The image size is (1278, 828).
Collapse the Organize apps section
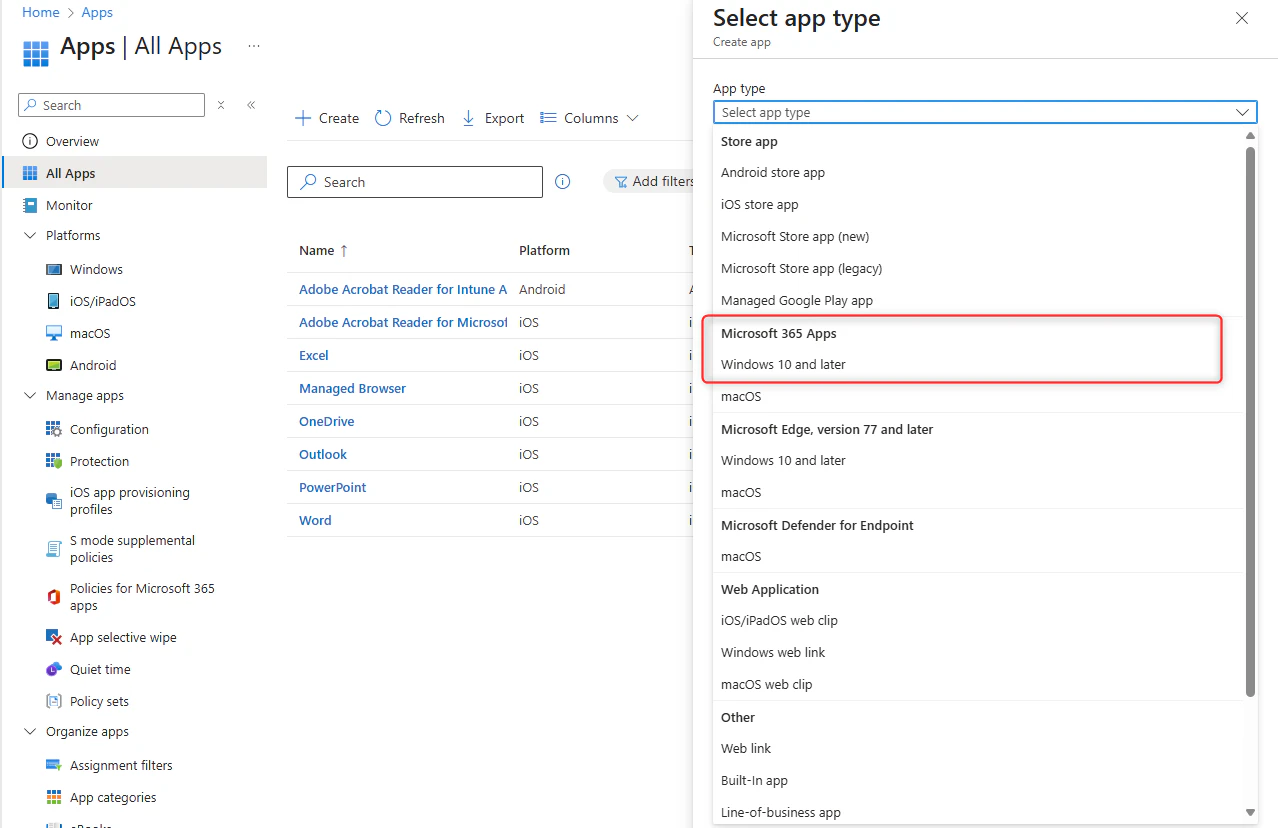(x=29, y=732)
